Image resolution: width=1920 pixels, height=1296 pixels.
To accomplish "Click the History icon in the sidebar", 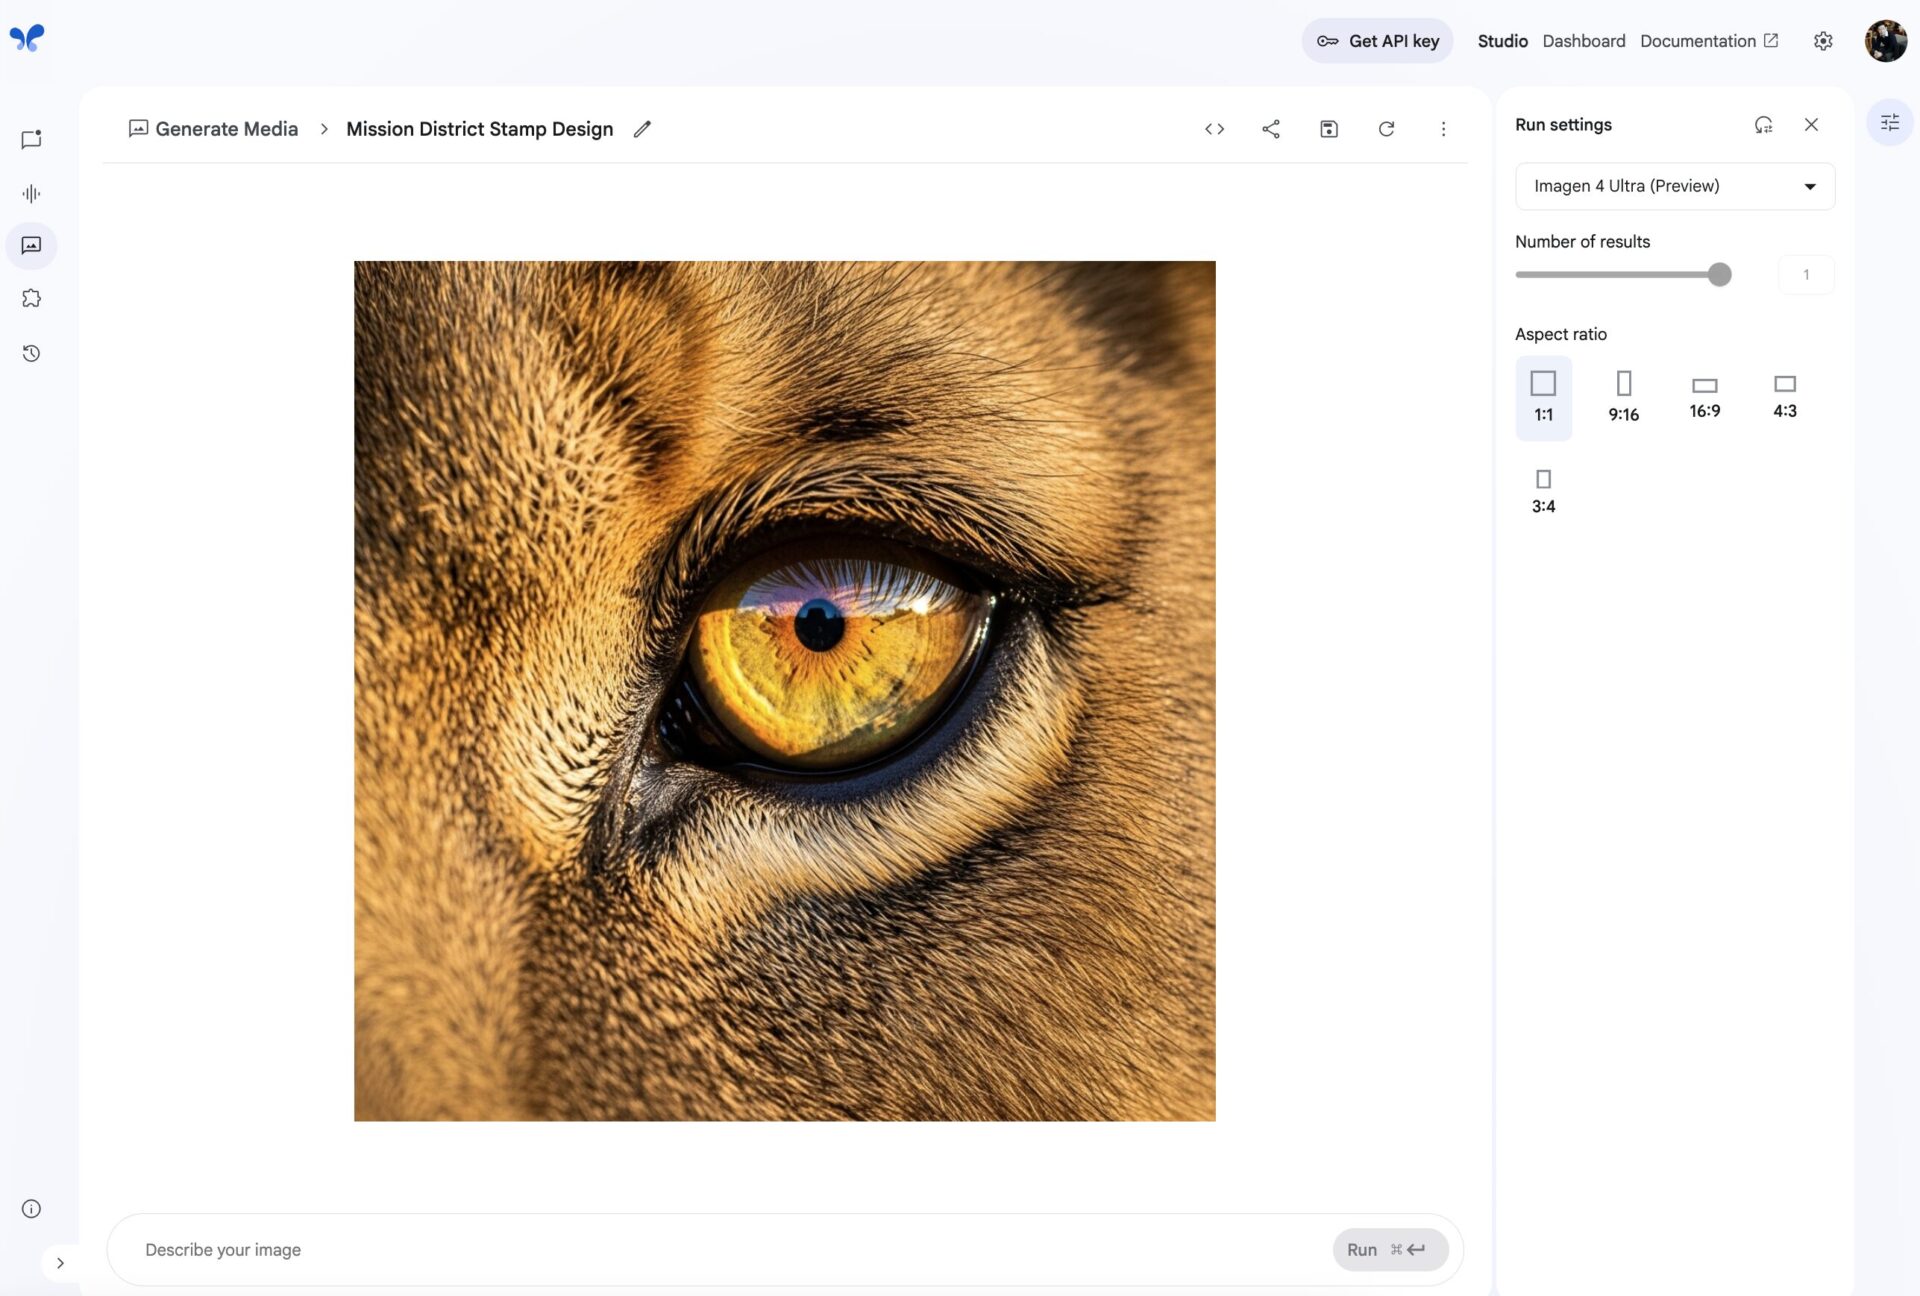I will point(31,353).
